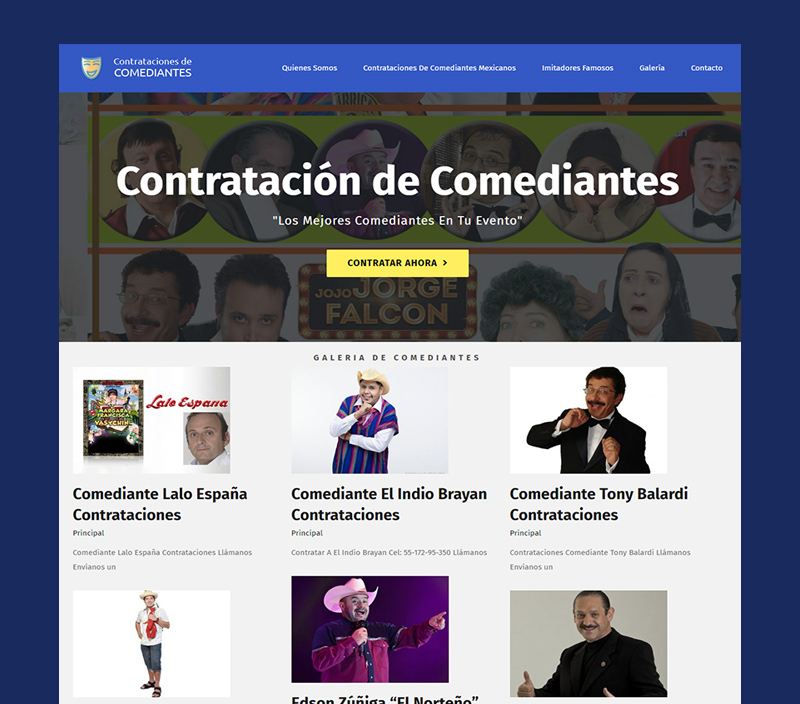
Task: Open the Quienes Somos menu item
Action: click(309, 68)
